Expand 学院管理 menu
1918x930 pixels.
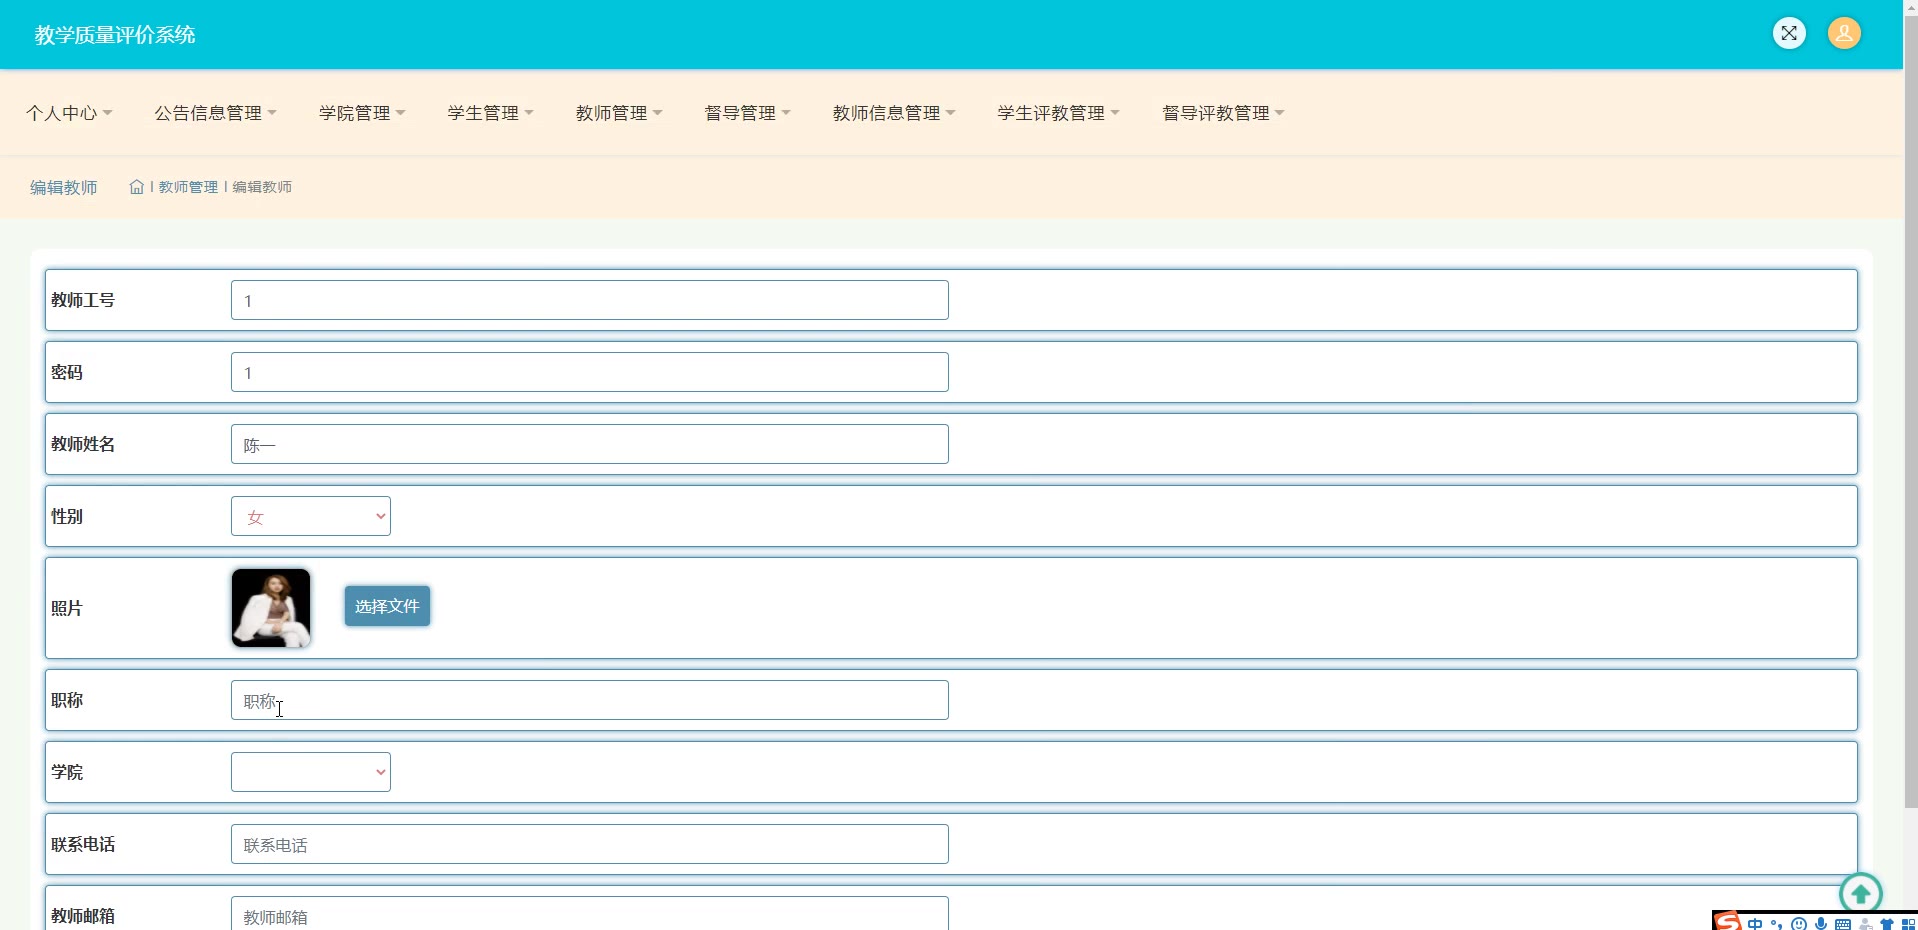tap(362, 113)
